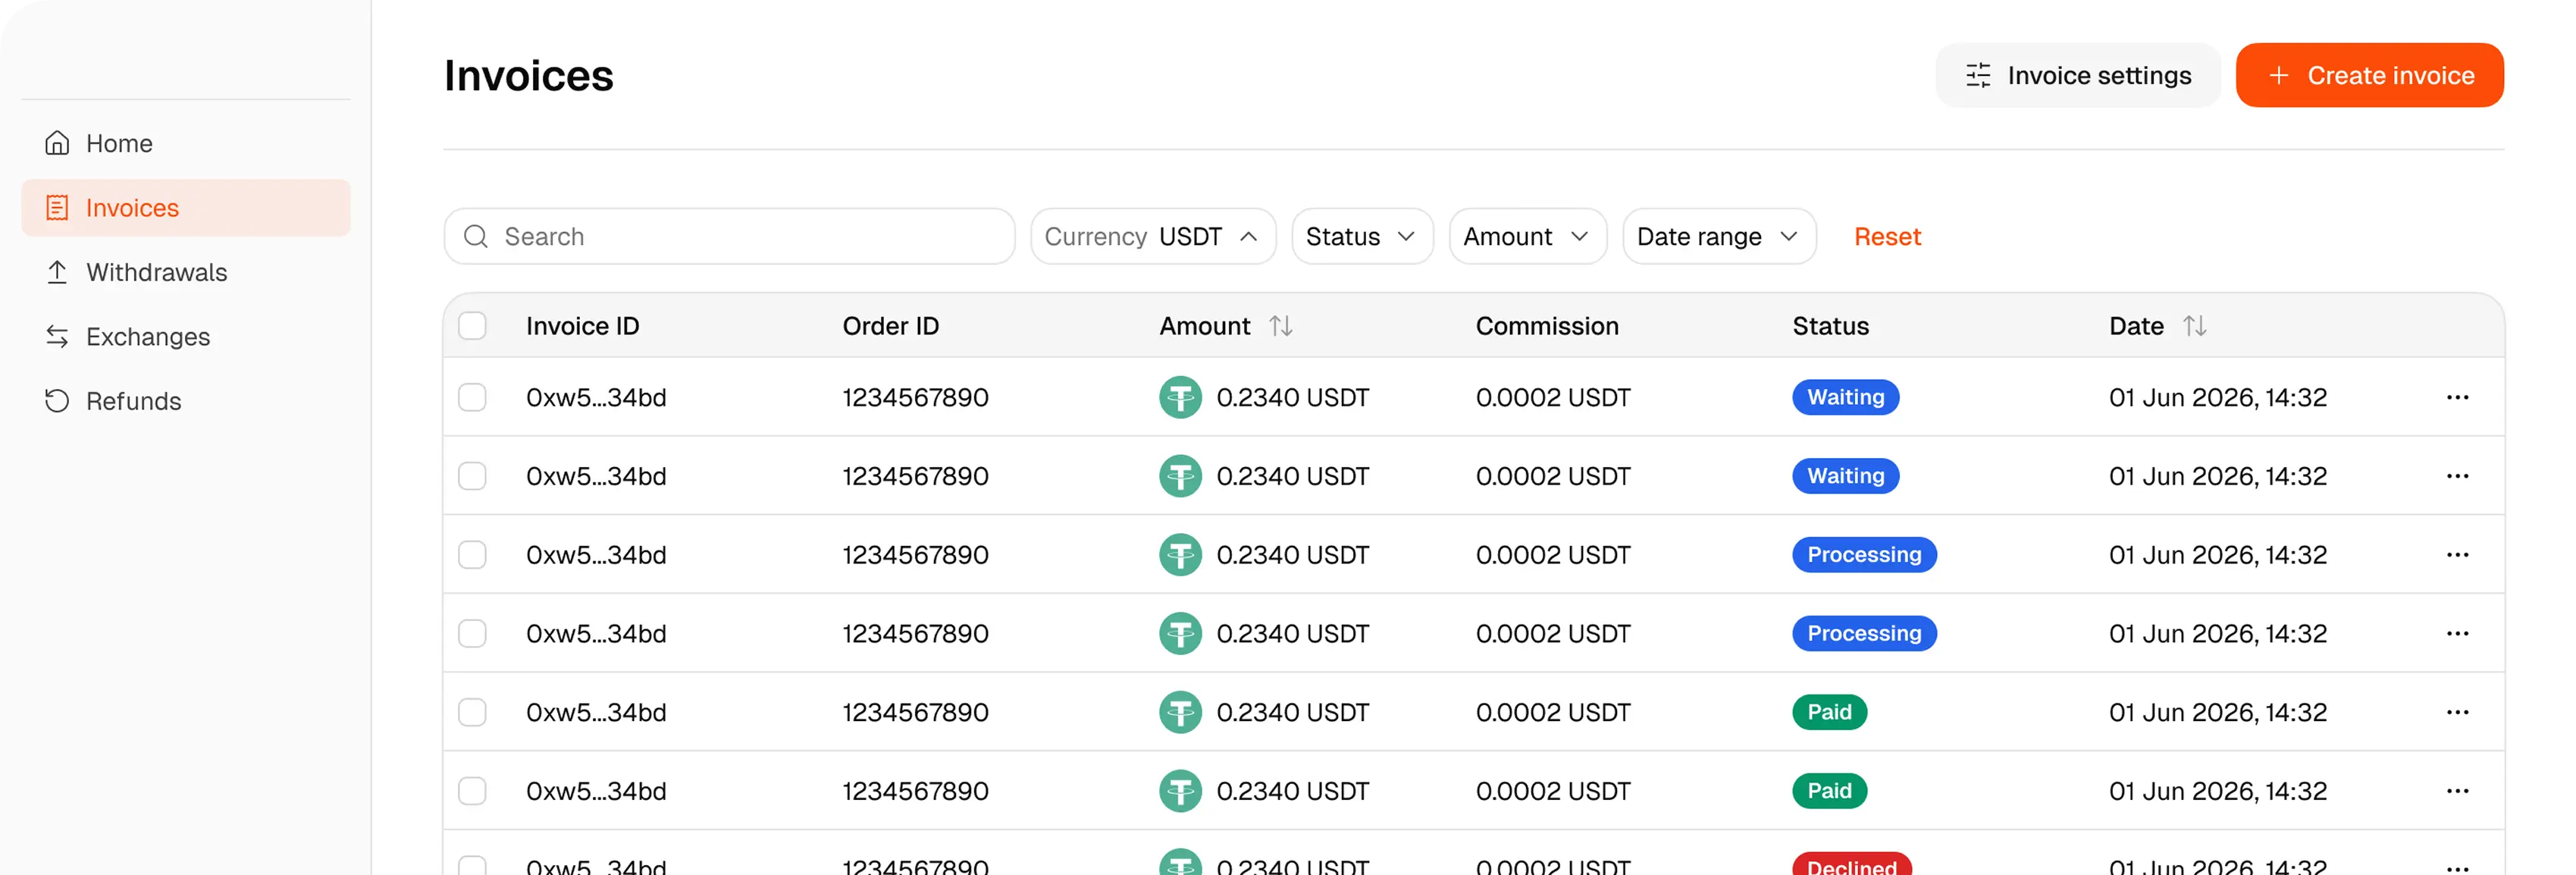Image resolution: width=2576 pixels, height=875 pixels.
Task: Check the second Waiting invoice row checkbox
Action: [472, 476]
